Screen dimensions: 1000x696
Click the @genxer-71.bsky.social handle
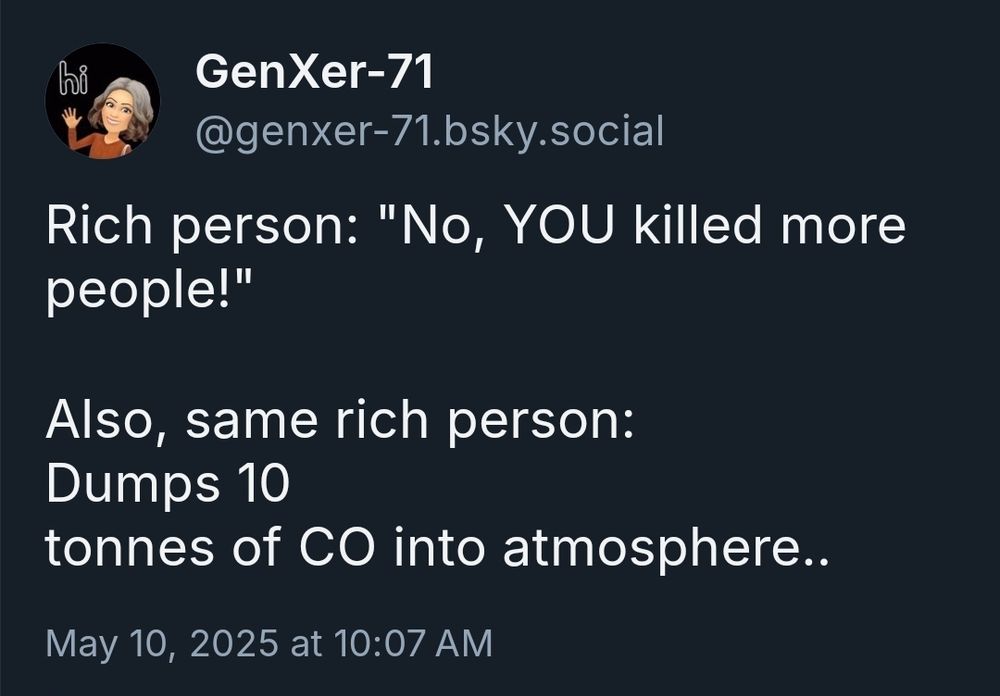(430, 131)
